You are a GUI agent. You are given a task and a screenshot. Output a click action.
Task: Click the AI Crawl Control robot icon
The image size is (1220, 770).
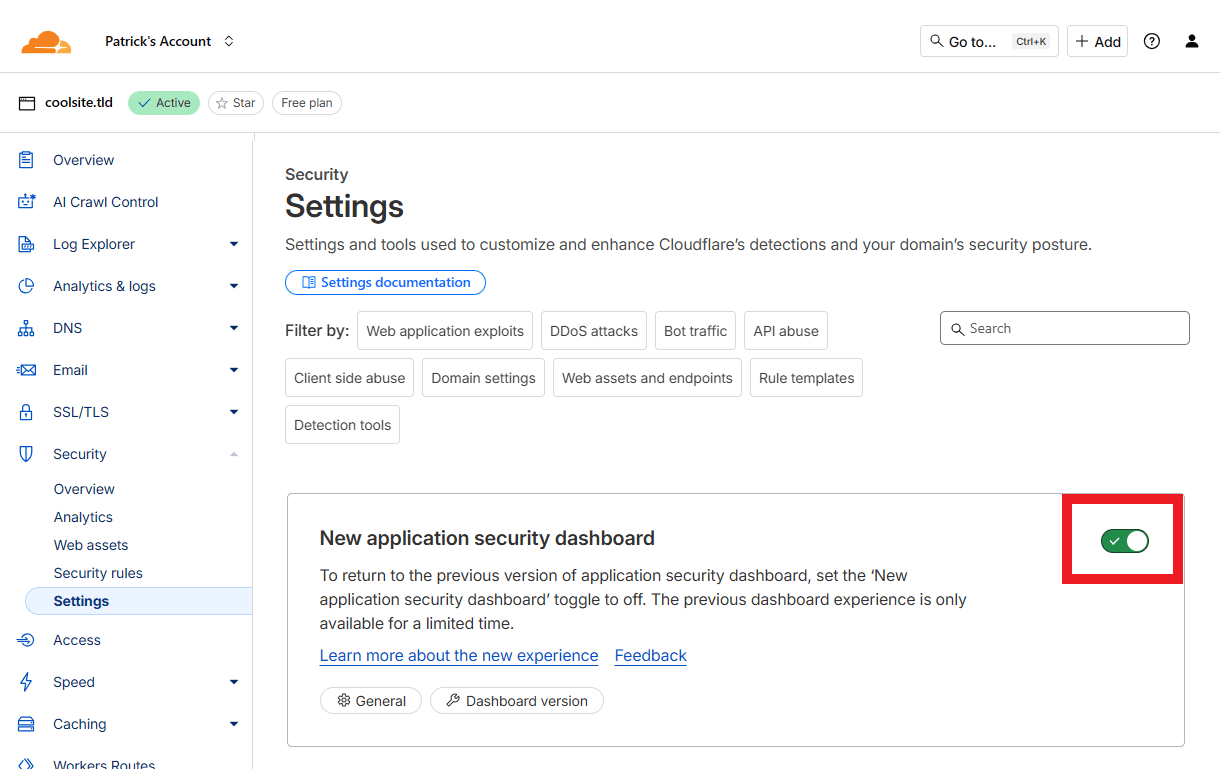tap(27, 202)
